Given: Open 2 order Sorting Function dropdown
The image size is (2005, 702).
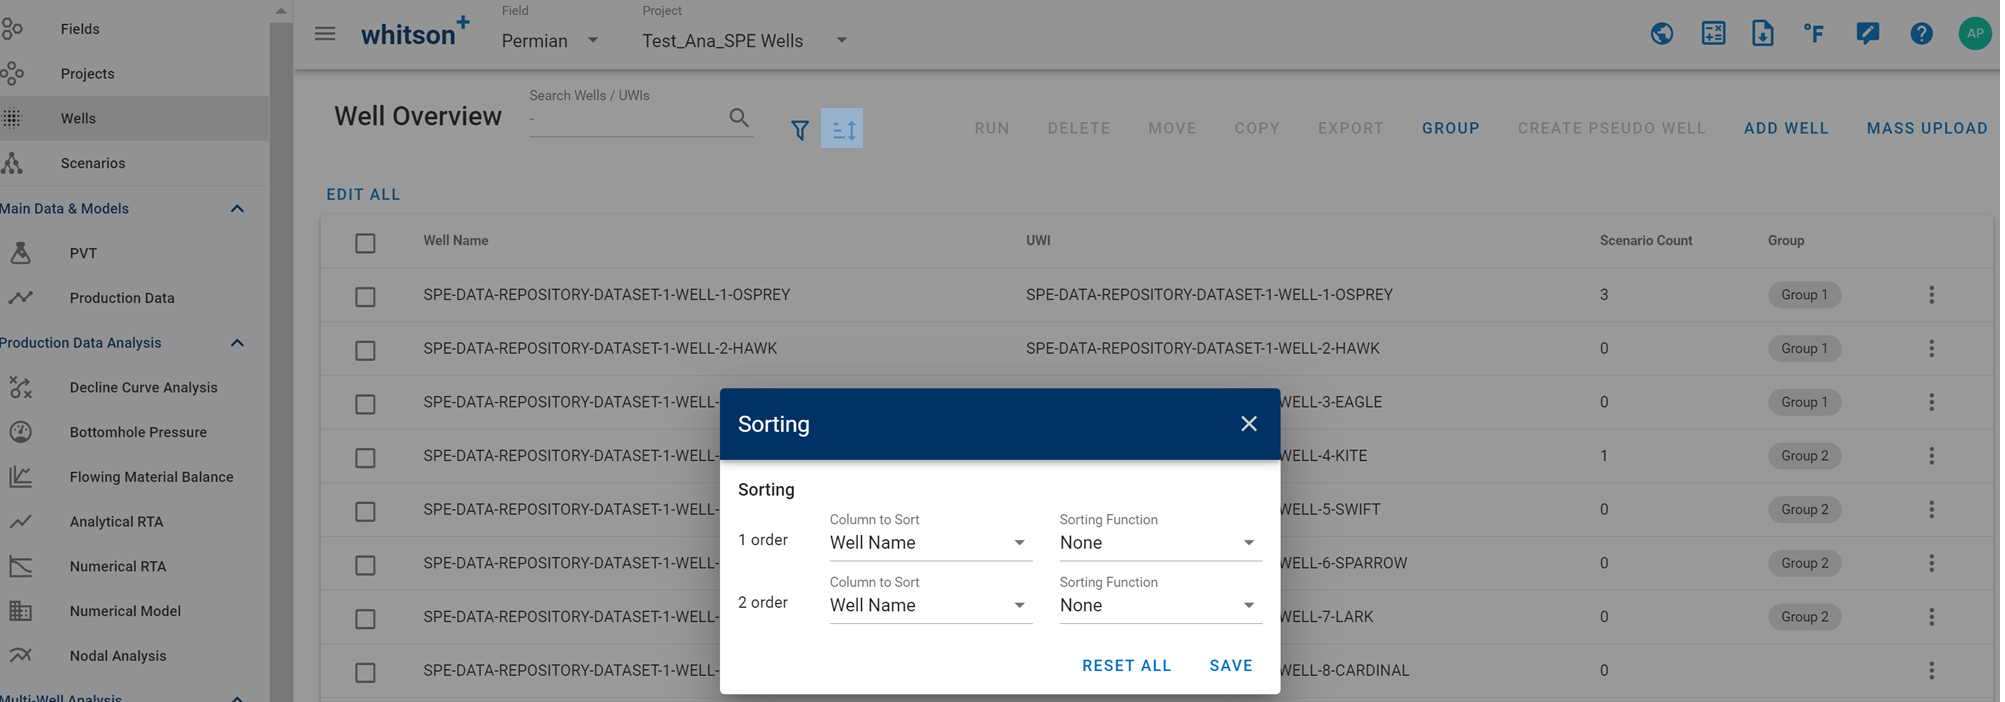Looking at the screenshot, I should coord(1158,606).
